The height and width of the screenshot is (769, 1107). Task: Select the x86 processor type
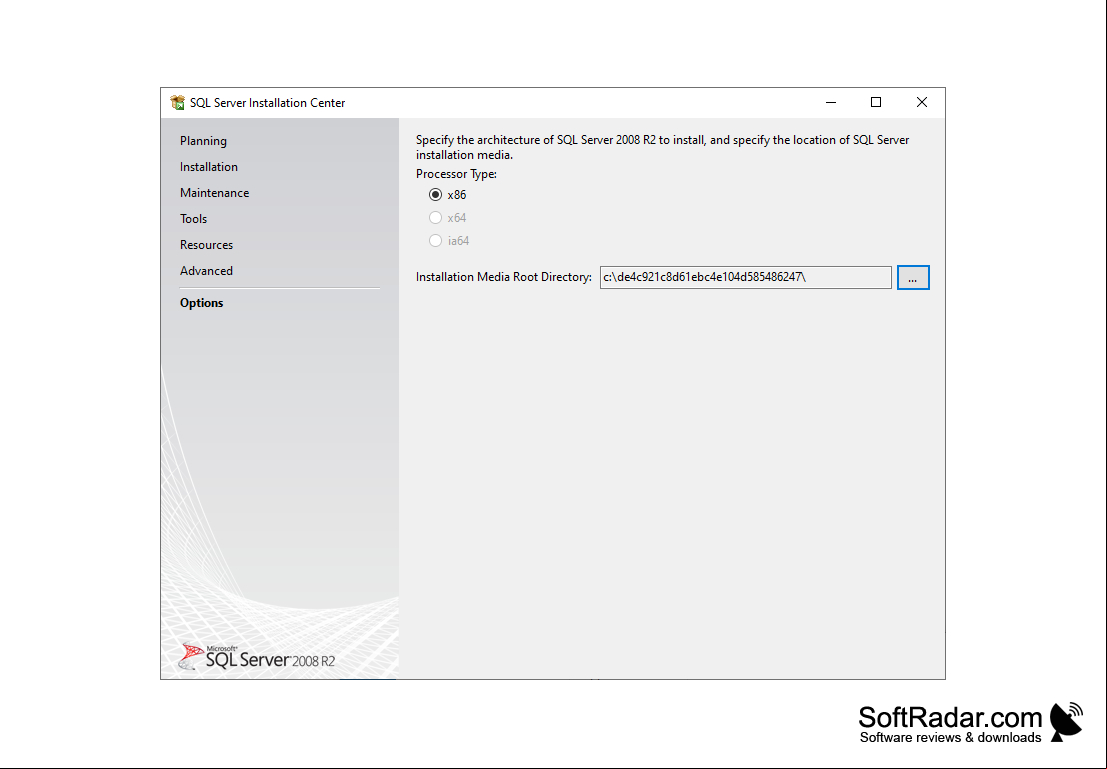point(436,195)
